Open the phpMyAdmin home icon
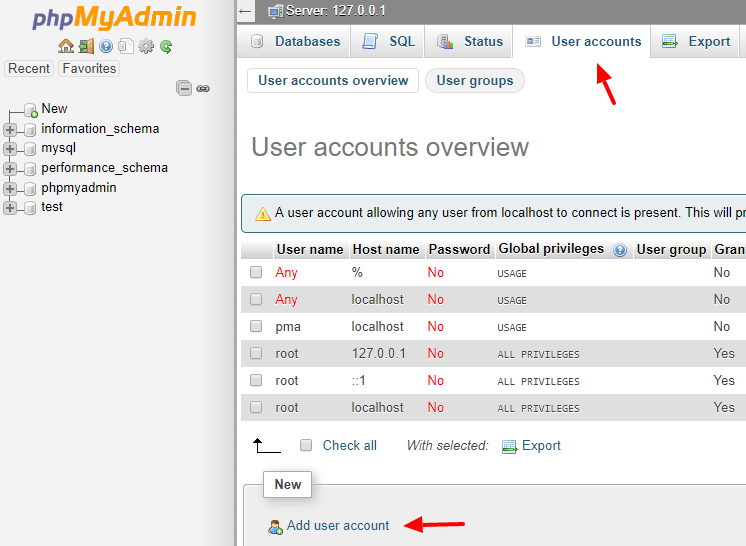The image size is (746, 546). click(66, 46)
